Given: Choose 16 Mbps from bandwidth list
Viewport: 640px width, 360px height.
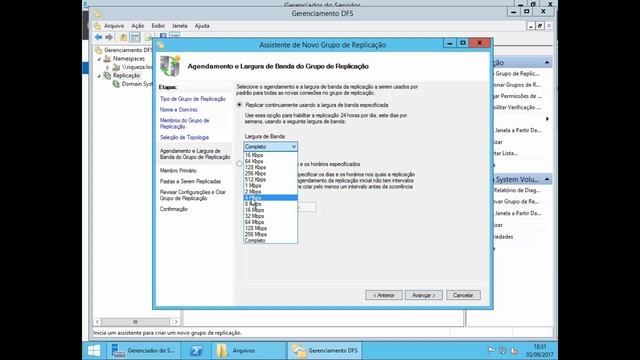Looking at the screenshot, I should click(271, 210).
